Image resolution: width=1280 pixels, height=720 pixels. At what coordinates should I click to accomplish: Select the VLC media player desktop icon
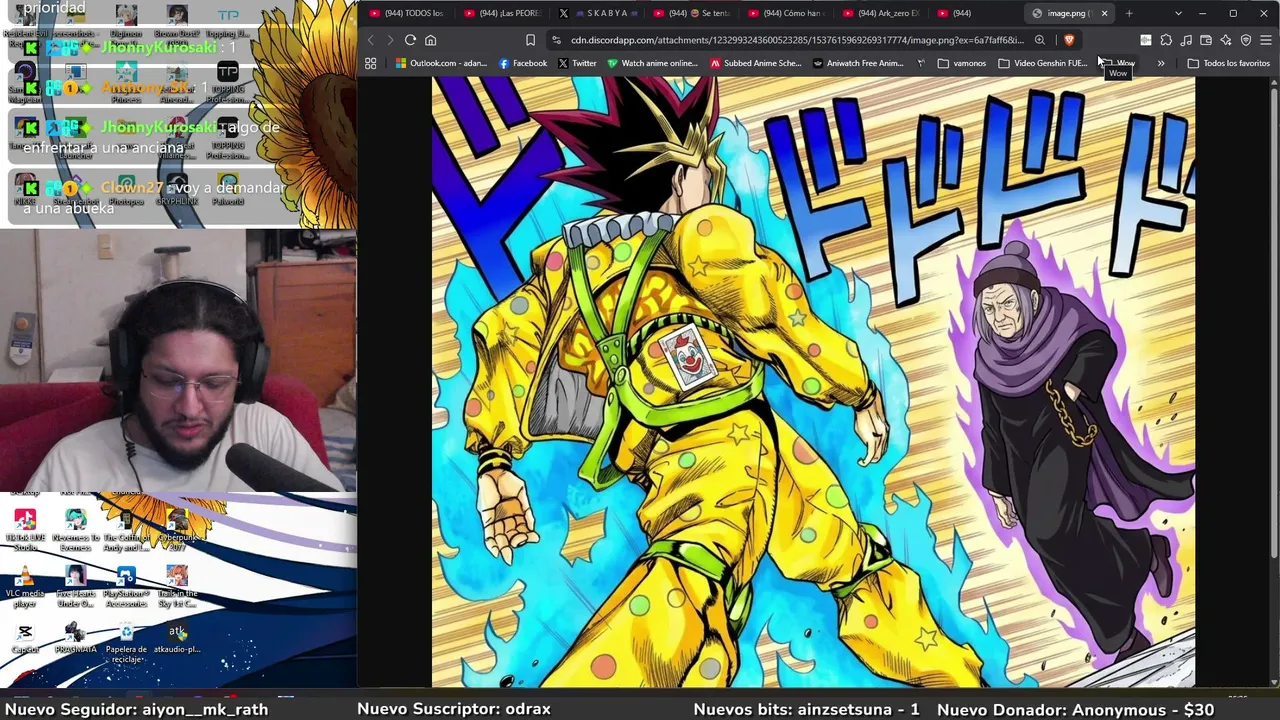pyautogui.click(x=25, y=587)
